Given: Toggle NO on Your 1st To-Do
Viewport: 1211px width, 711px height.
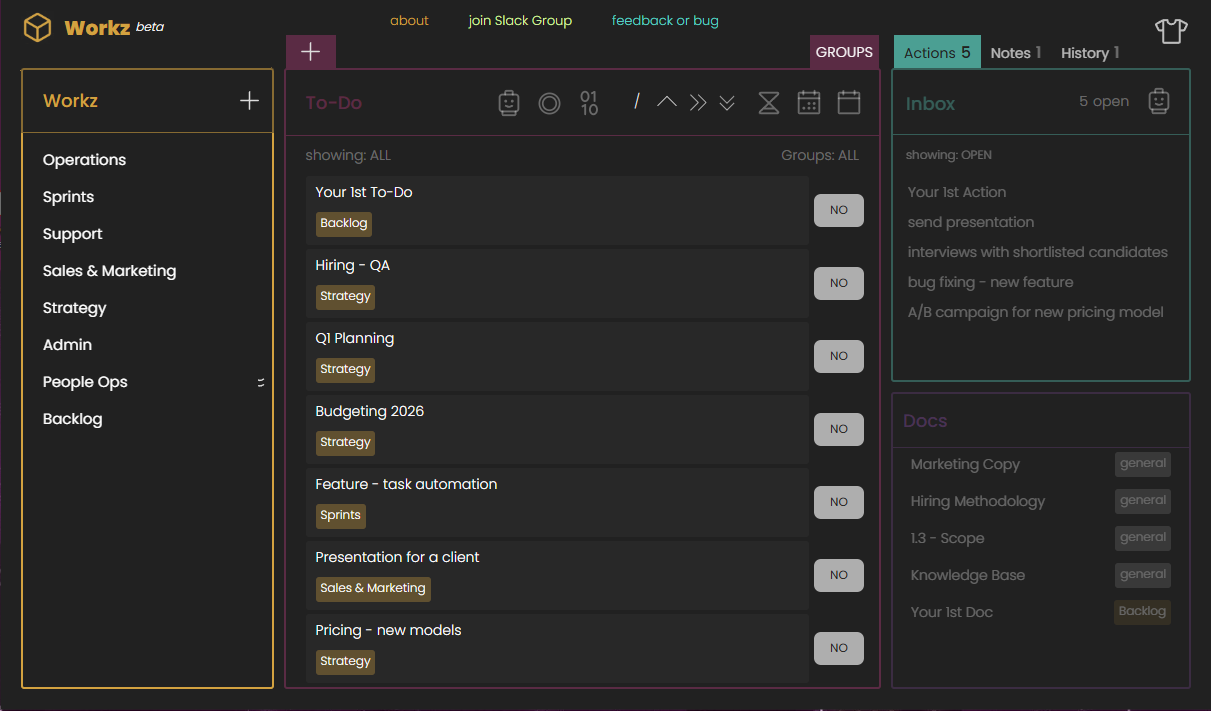Looking at the screenshot, I should [x=838, y=210].
